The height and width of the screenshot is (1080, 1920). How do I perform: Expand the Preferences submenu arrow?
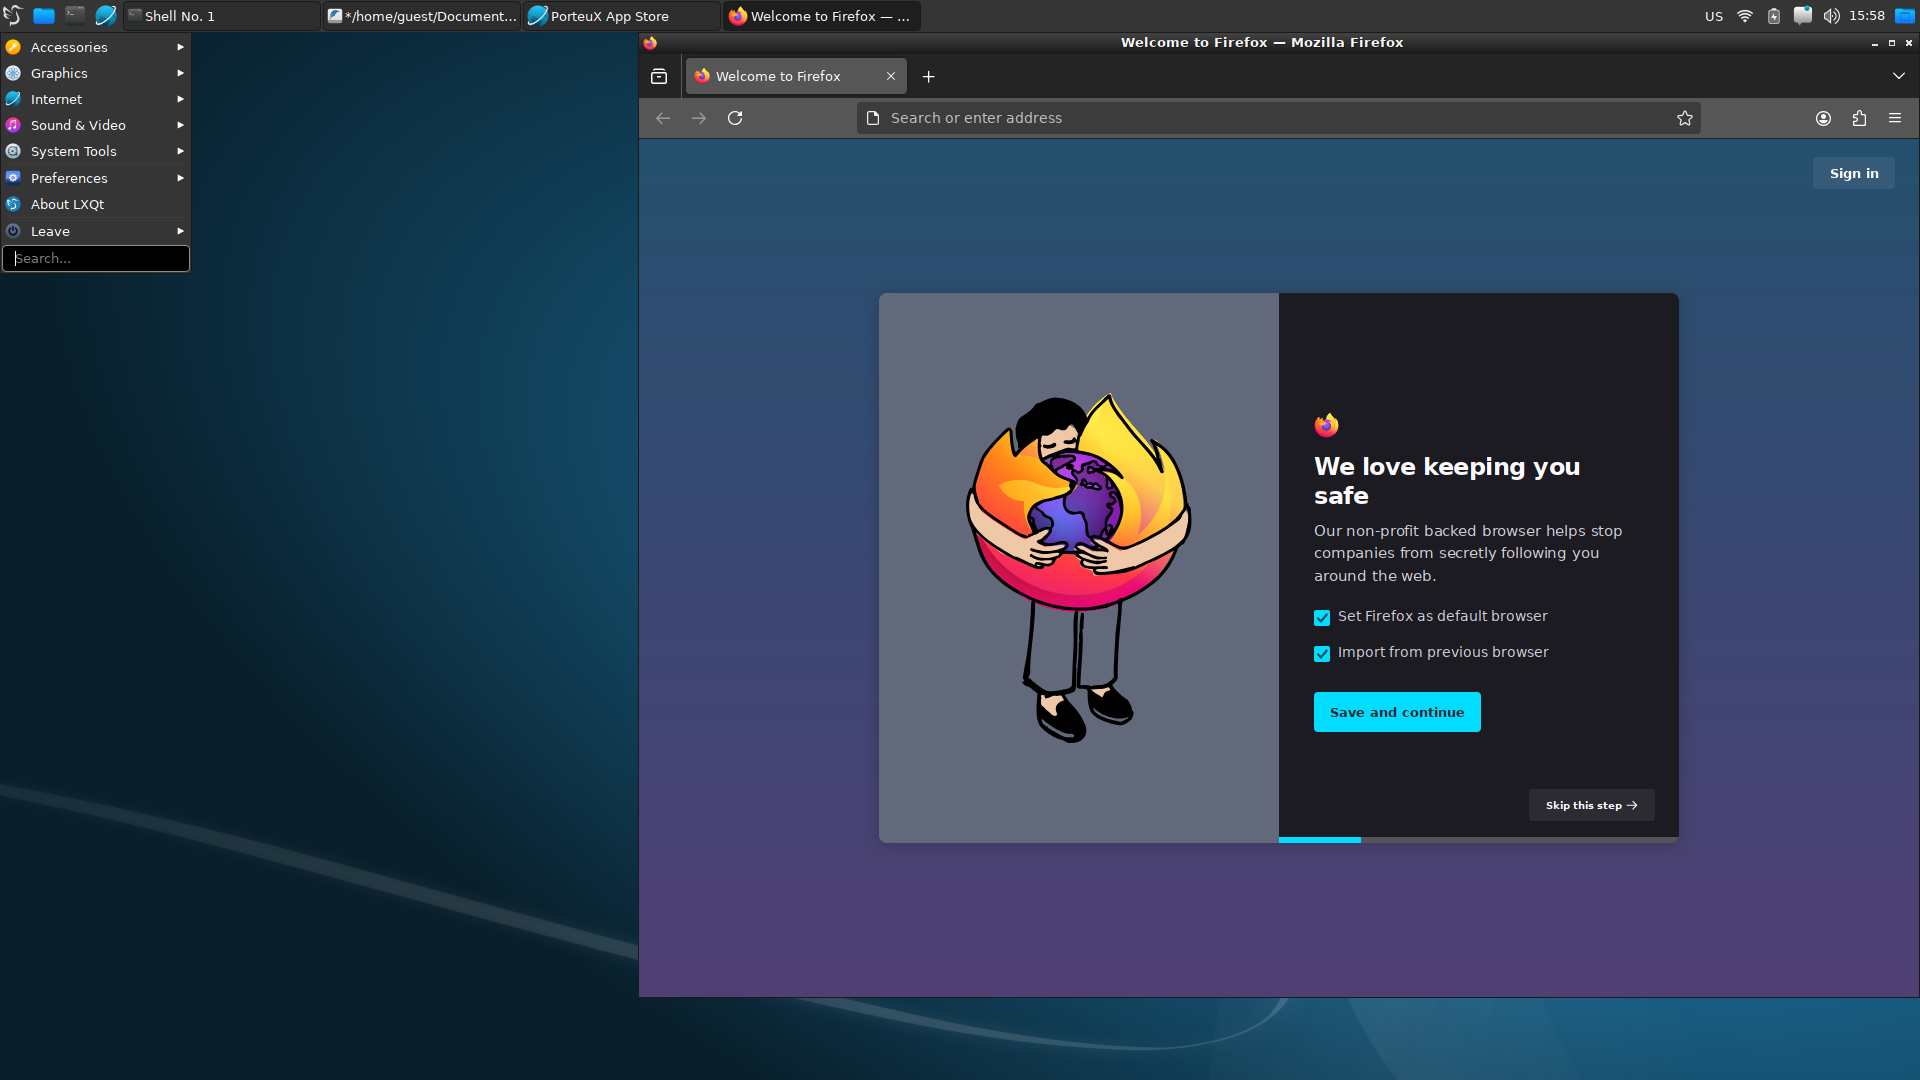coord(180,178)
